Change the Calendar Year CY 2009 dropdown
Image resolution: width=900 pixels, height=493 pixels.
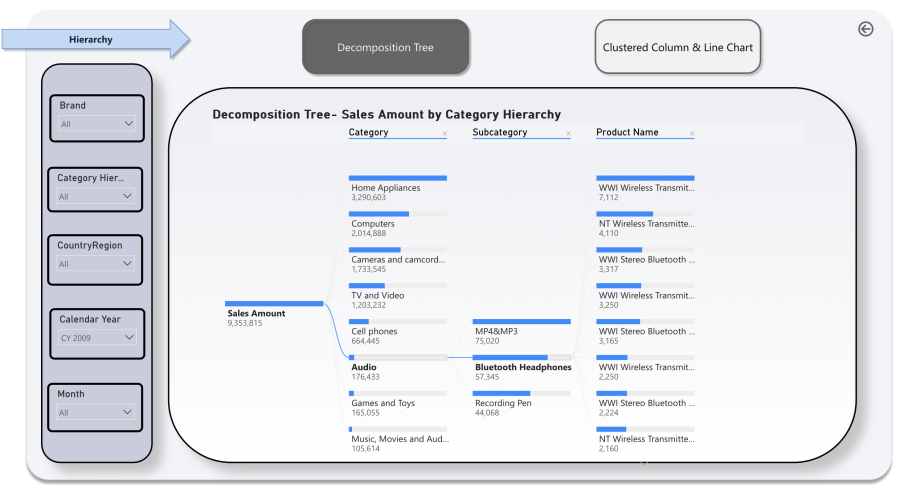[95, 337]
